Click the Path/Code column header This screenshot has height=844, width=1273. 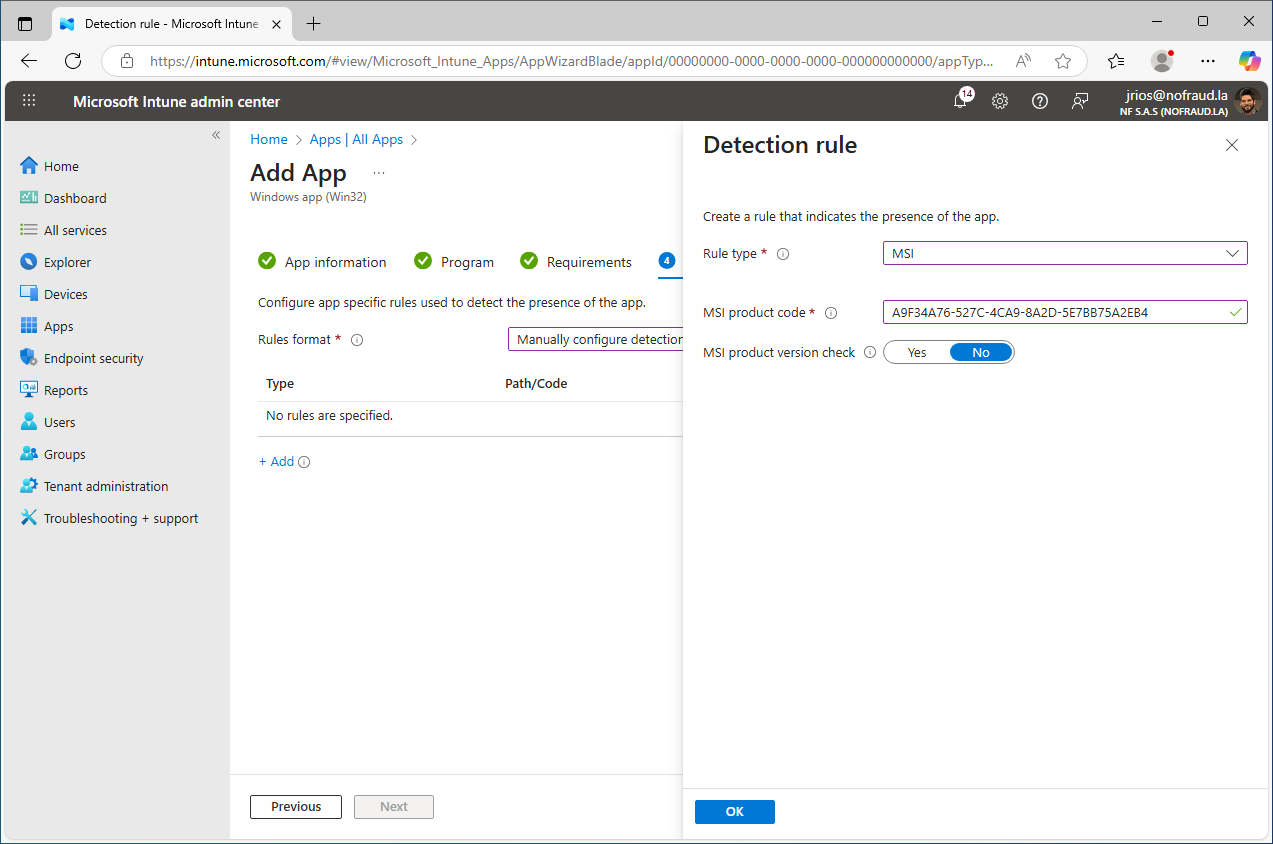coord(536,384)
